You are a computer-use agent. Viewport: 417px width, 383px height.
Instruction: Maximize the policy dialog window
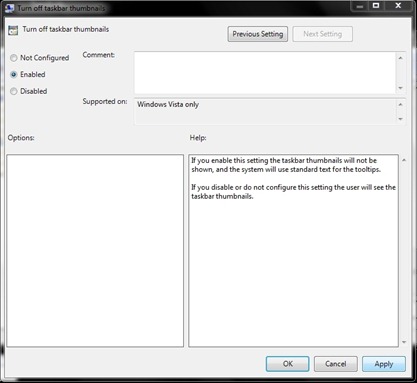coord(376,6)
